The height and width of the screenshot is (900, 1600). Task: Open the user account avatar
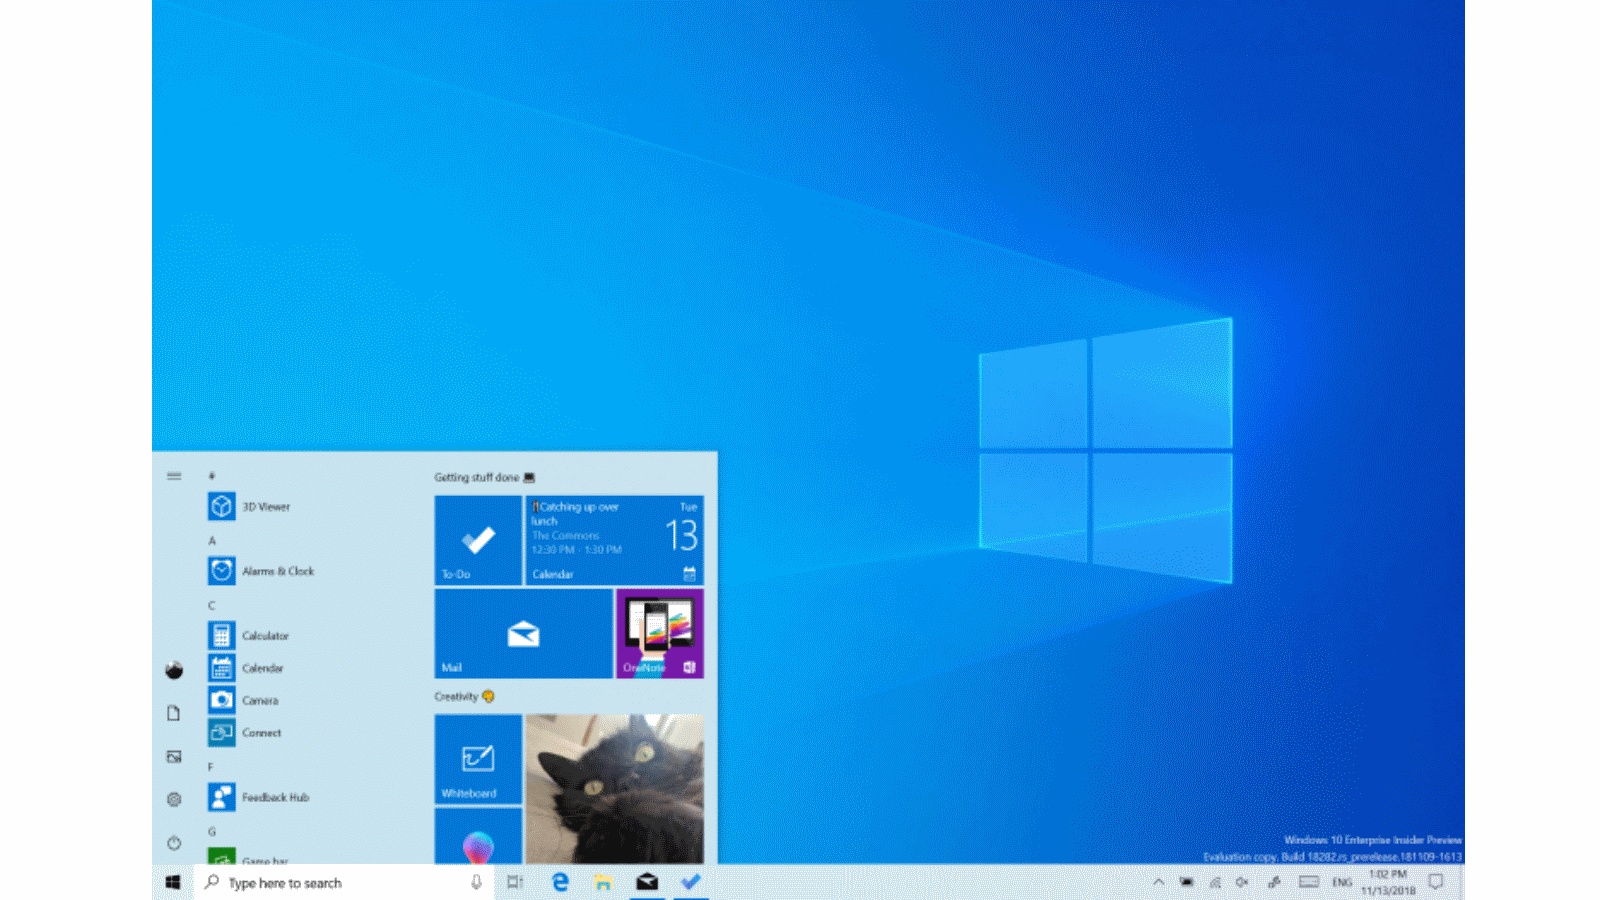coord(174,669)
